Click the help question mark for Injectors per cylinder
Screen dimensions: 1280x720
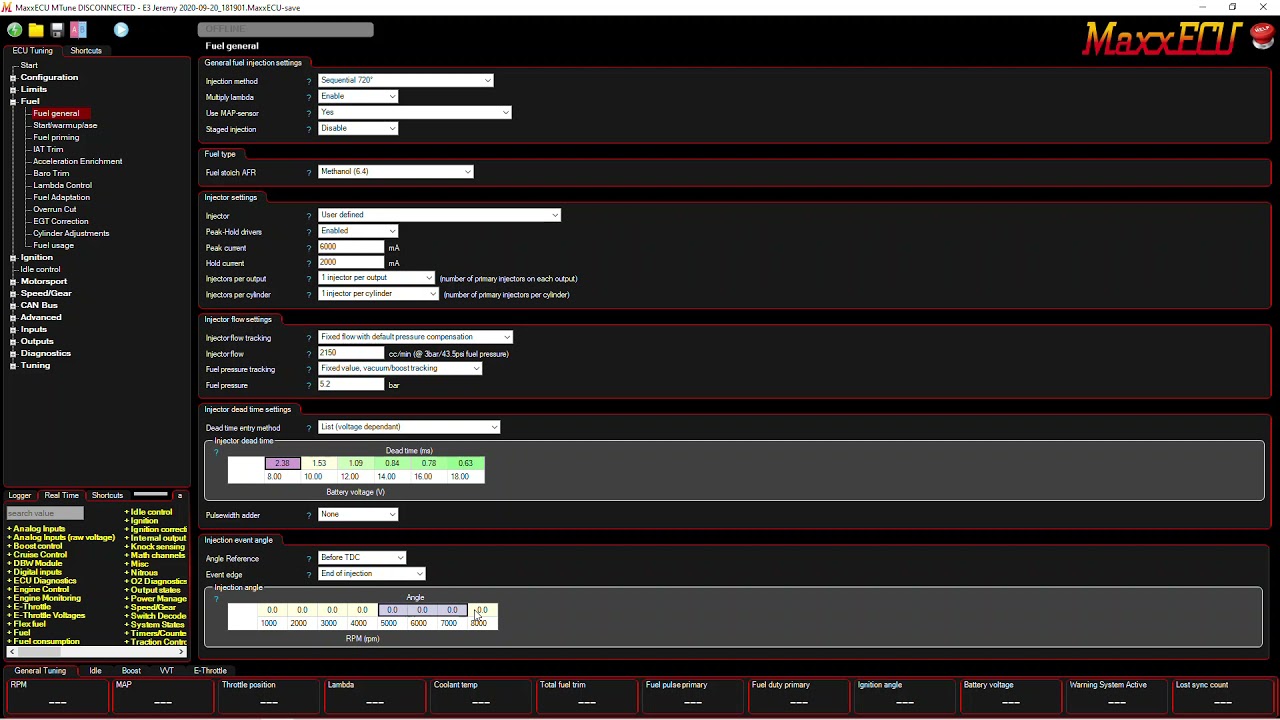[x=309, y=294]
